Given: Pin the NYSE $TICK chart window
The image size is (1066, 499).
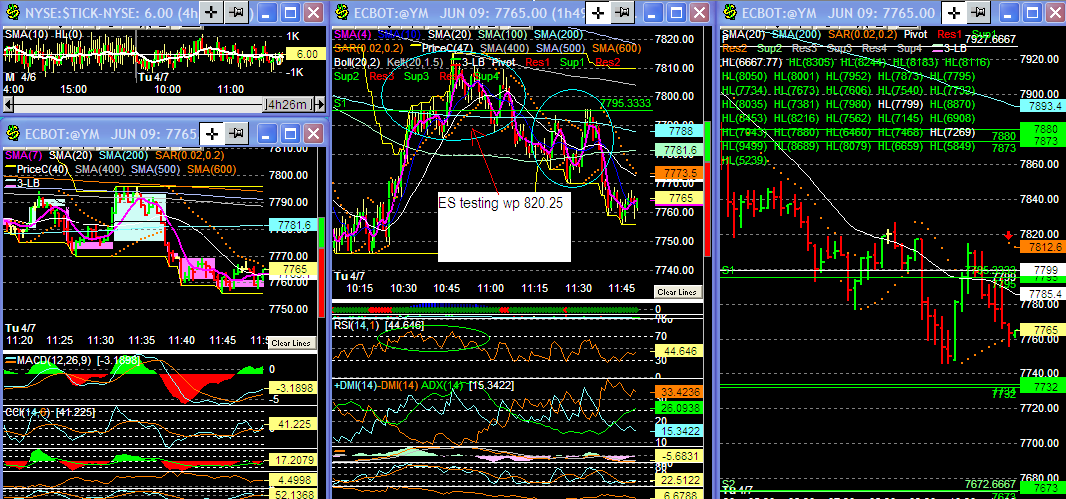Looking at the screenshot, I should coord(236,12).
